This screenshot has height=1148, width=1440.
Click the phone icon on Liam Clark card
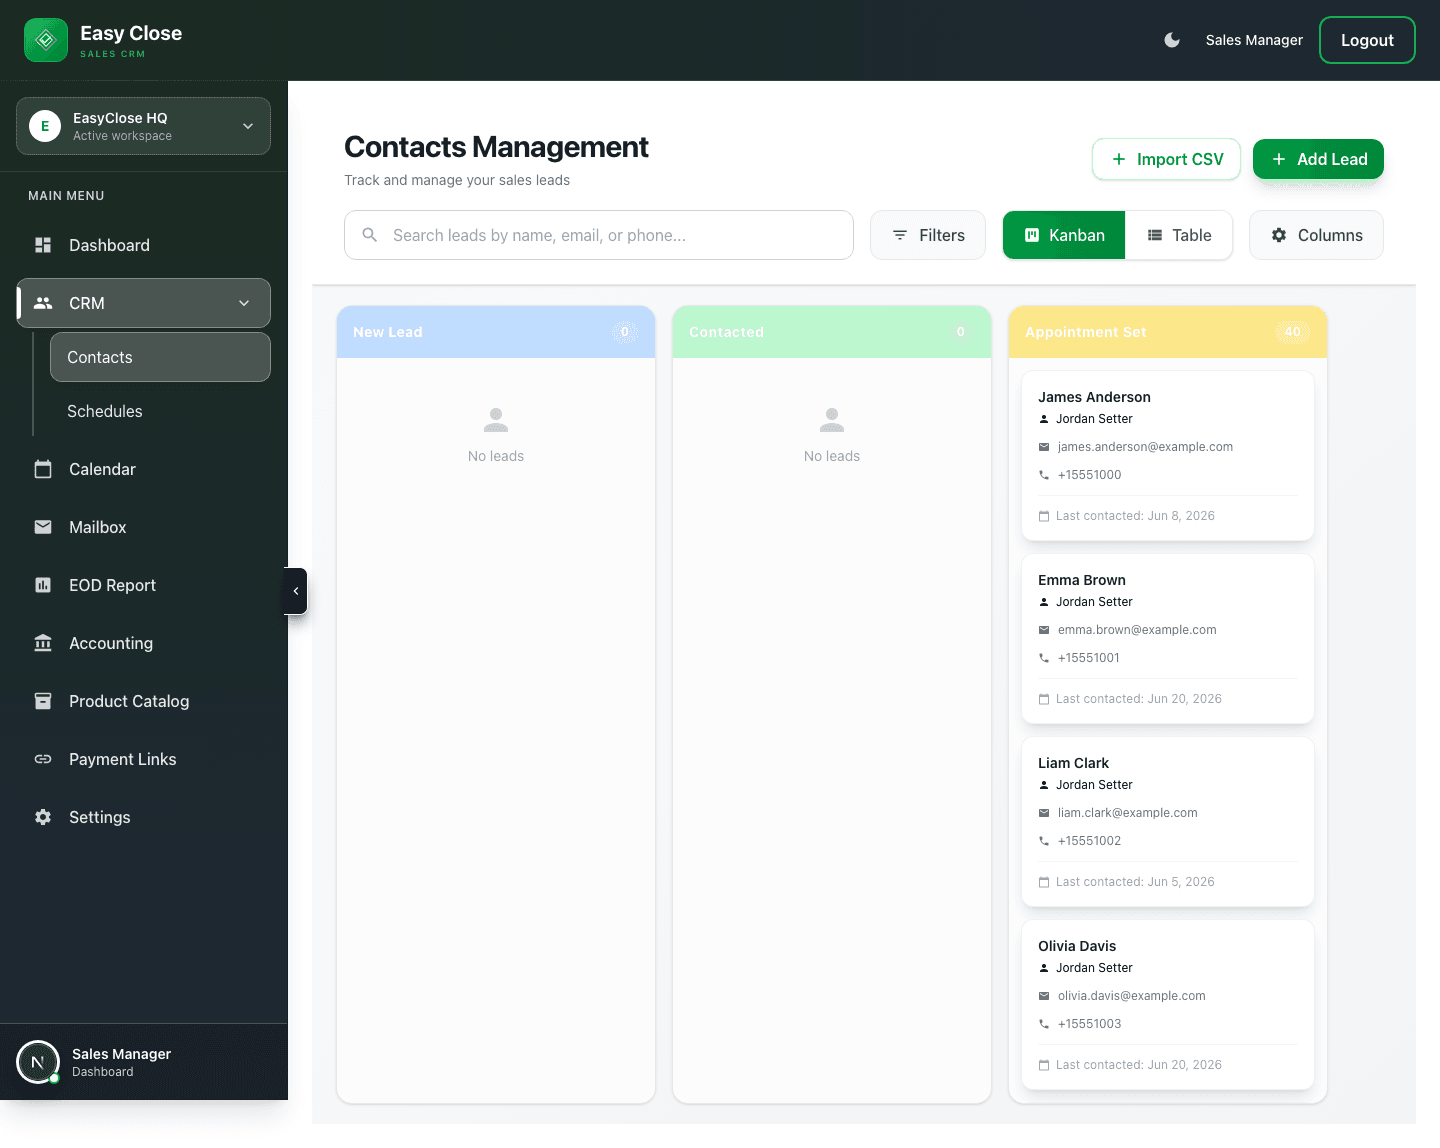(1044, 841)
